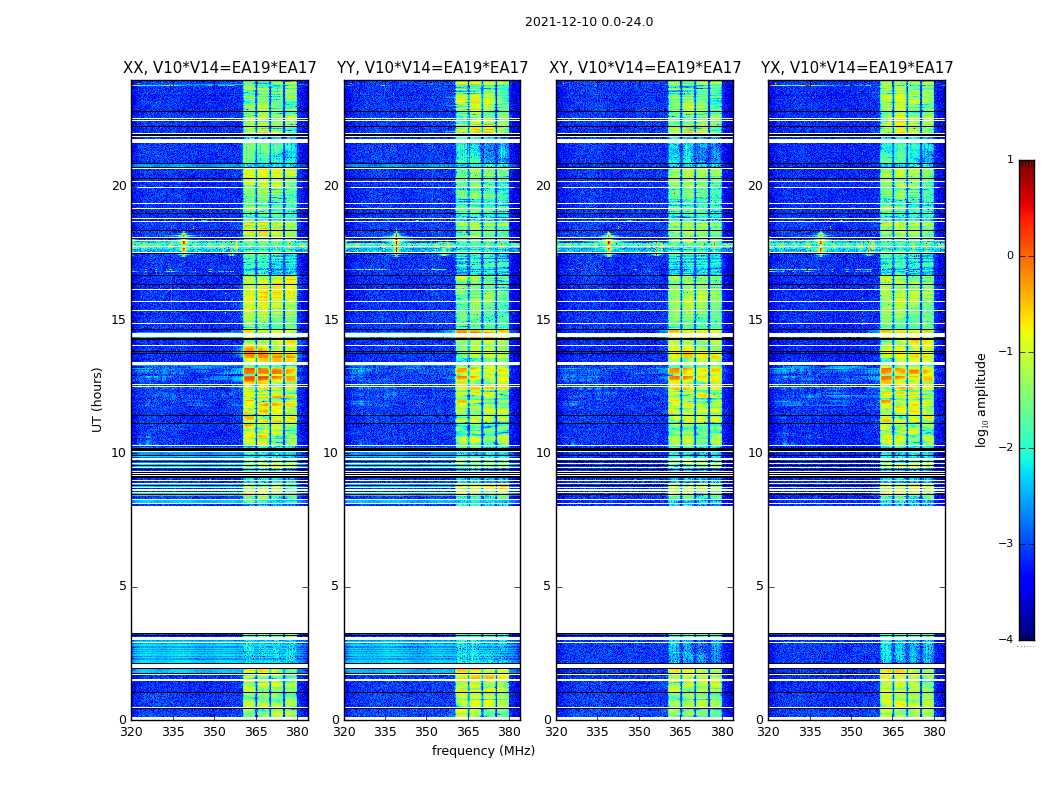Click the 20 hour tick label beside XX panel
Viewport: 1050px width, 800px height.
[x=119, y=185]
